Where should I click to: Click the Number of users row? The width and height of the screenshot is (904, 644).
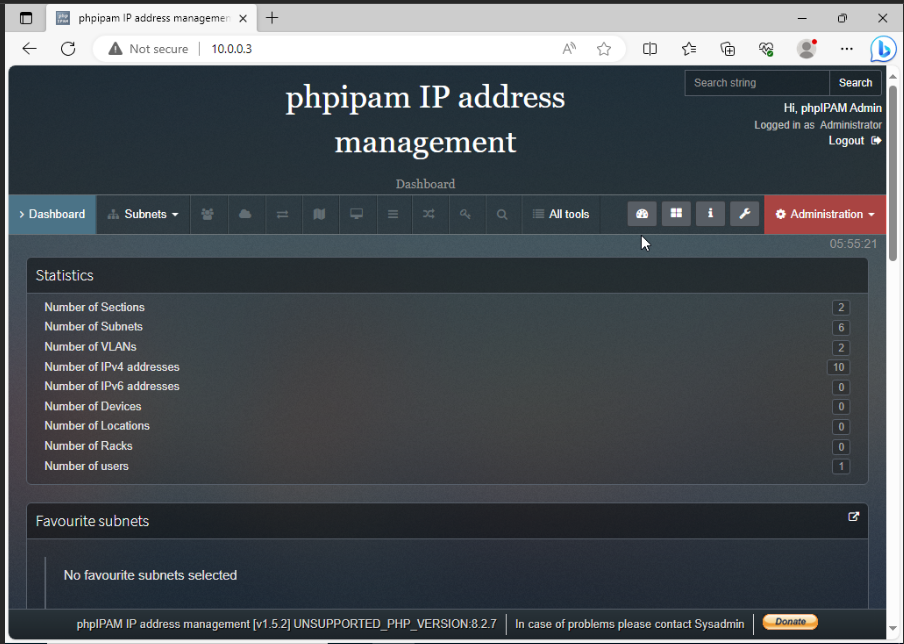coord(447,466)
